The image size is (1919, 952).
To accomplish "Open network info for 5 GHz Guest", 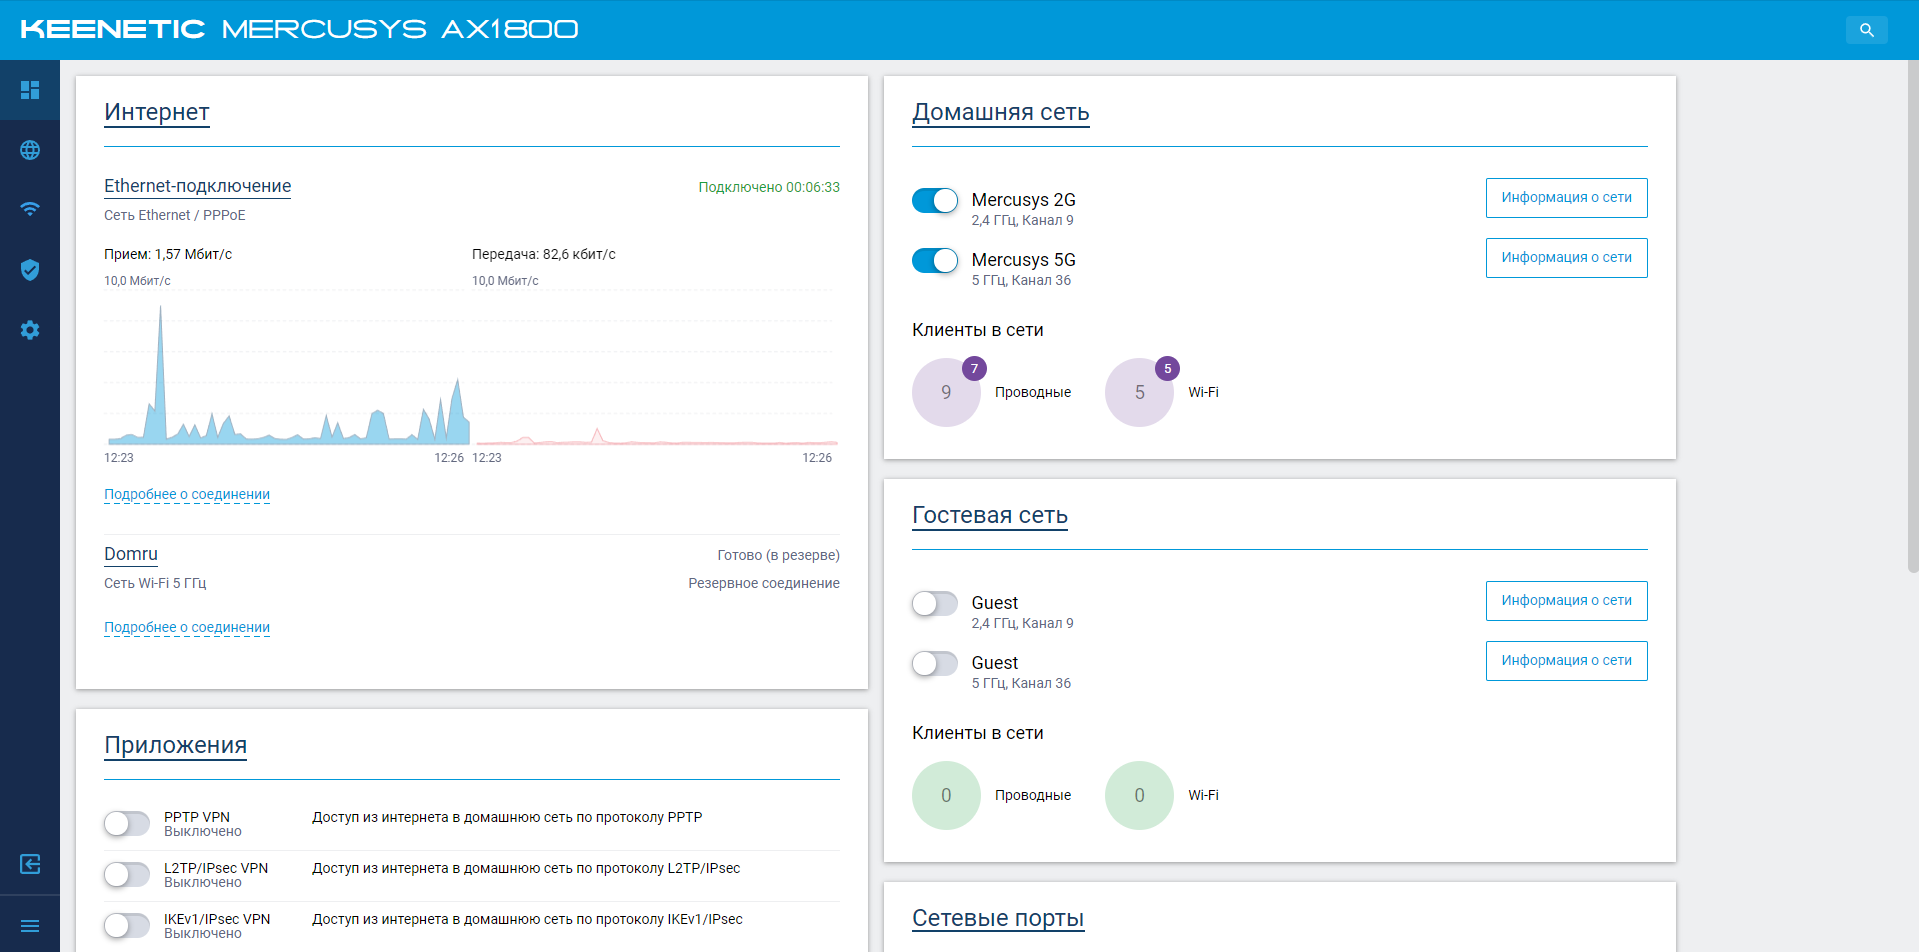I will point(1566,661).
